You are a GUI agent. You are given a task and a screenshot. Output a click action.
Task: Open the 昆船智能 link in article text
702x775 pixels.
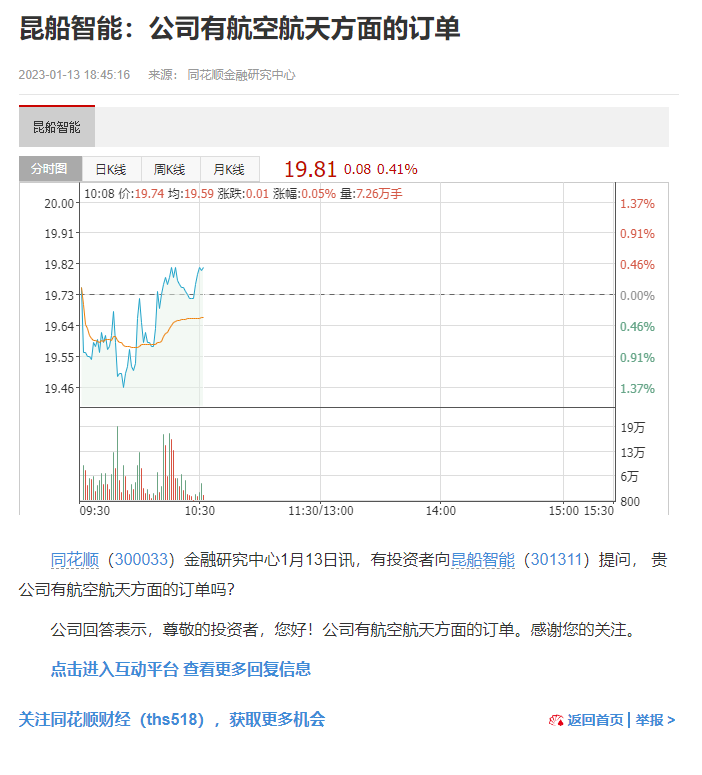(483, 560)
